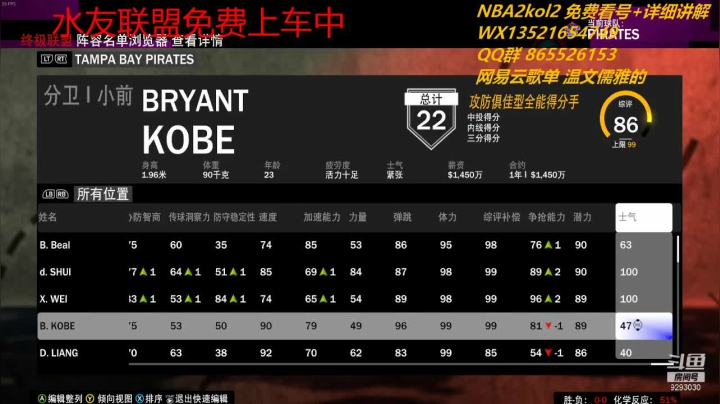Click the contract value 1年 | $1,450万

click(537, 175)
